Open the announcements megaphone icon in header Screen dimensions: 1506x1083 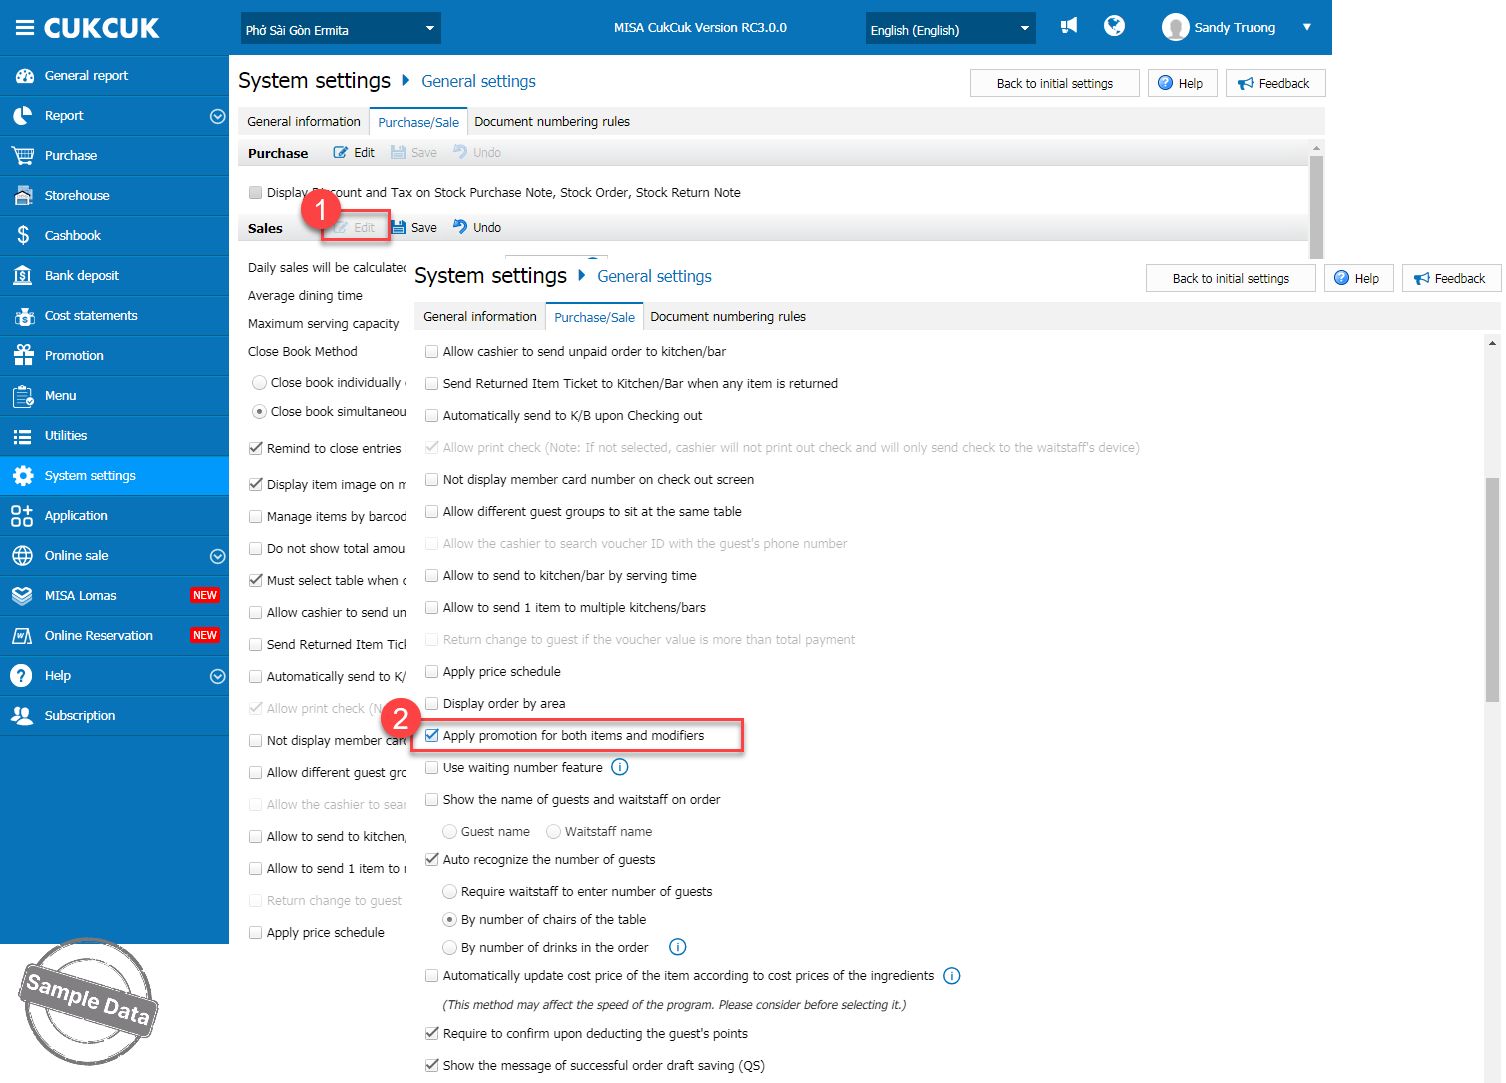(x=1069, y=26)
